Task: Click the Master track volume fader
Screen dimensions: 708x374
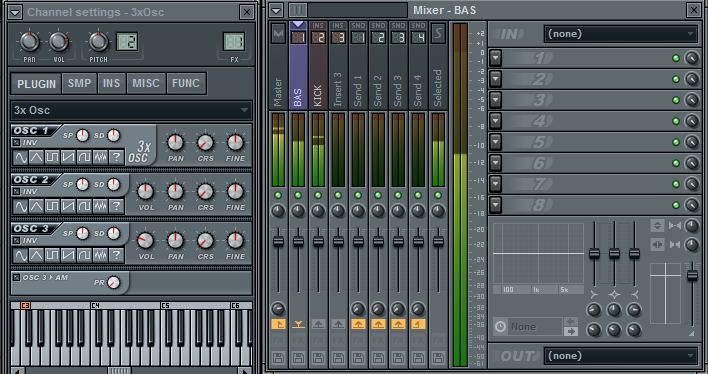Action: coord(278,241)
